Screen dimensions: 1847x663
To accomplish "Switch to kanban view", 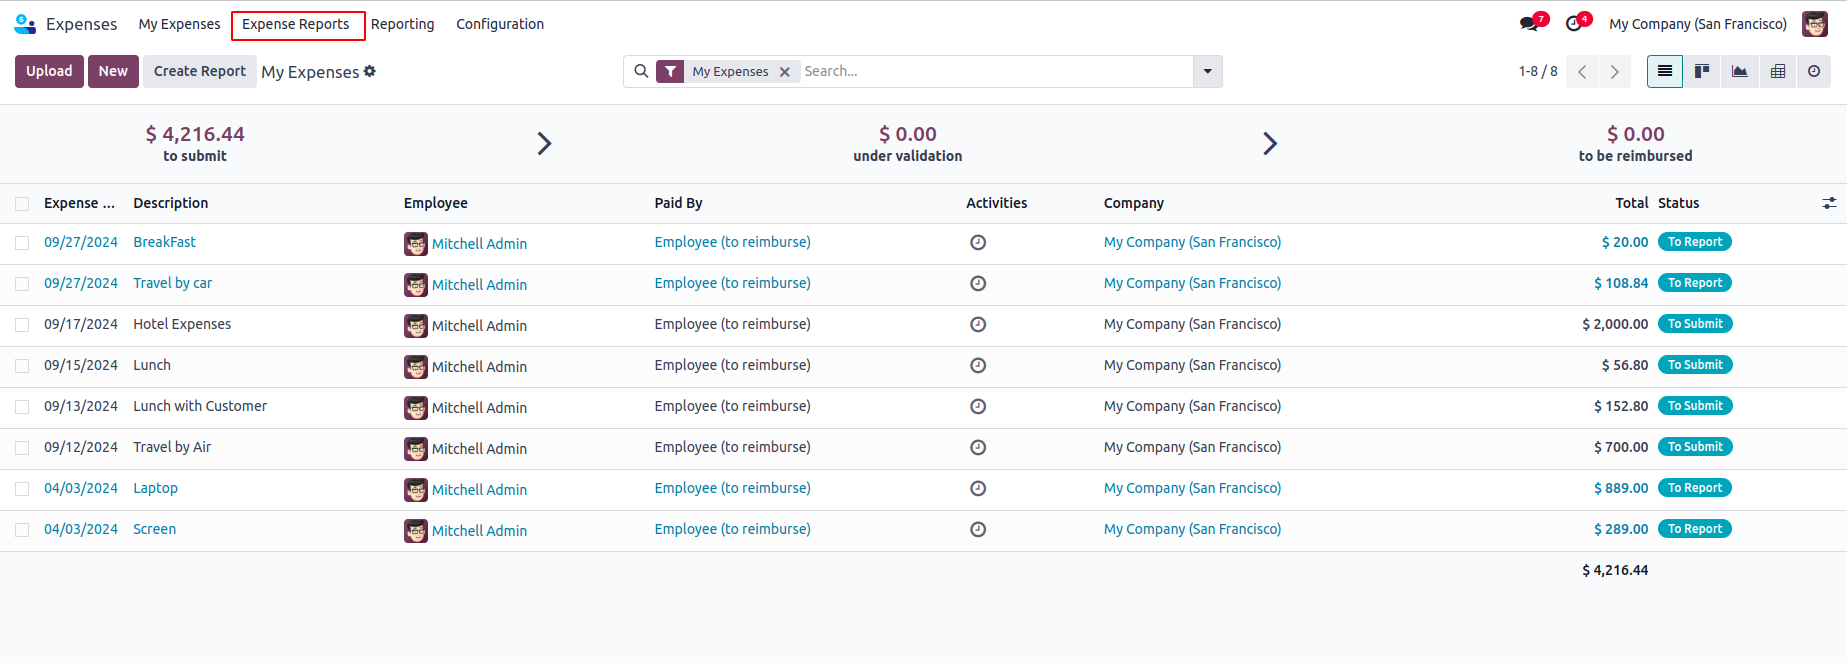I will 1702,71.
